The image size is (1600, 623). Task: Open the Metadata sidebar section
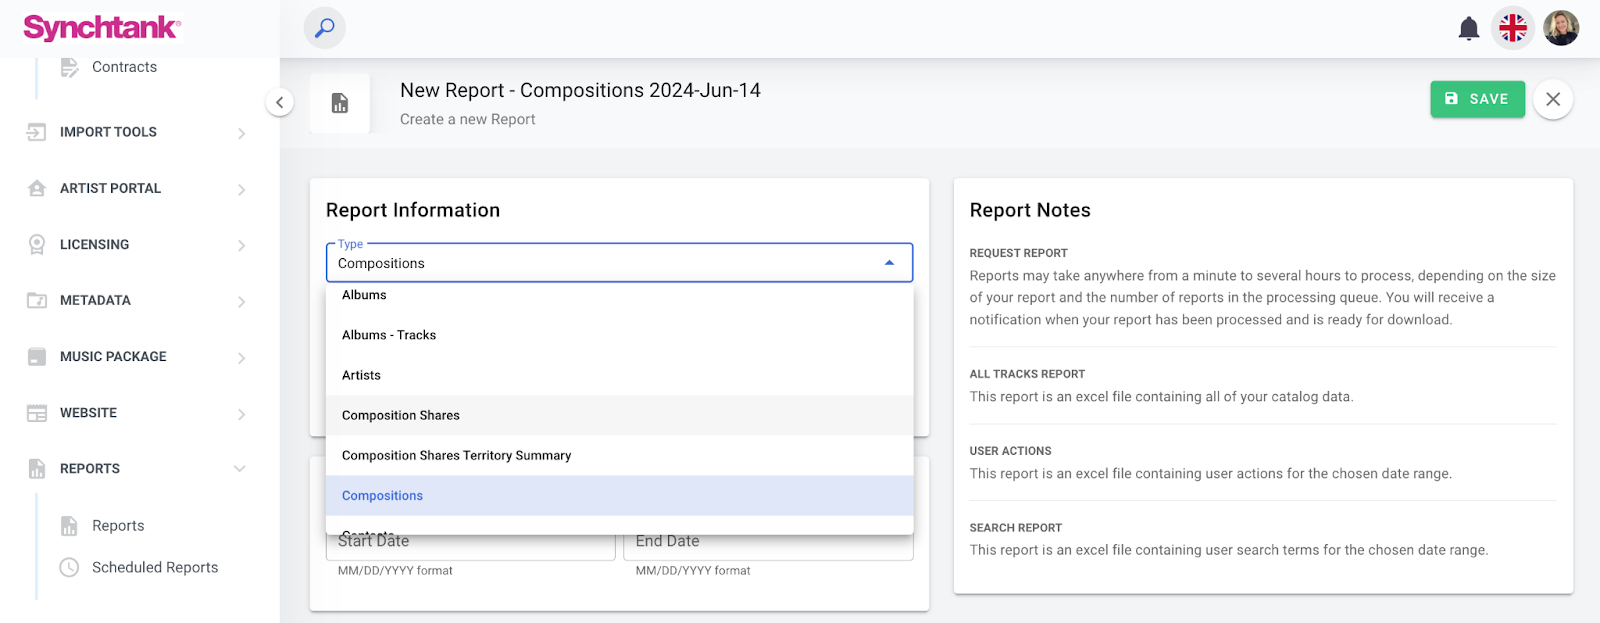click(95, 300)
